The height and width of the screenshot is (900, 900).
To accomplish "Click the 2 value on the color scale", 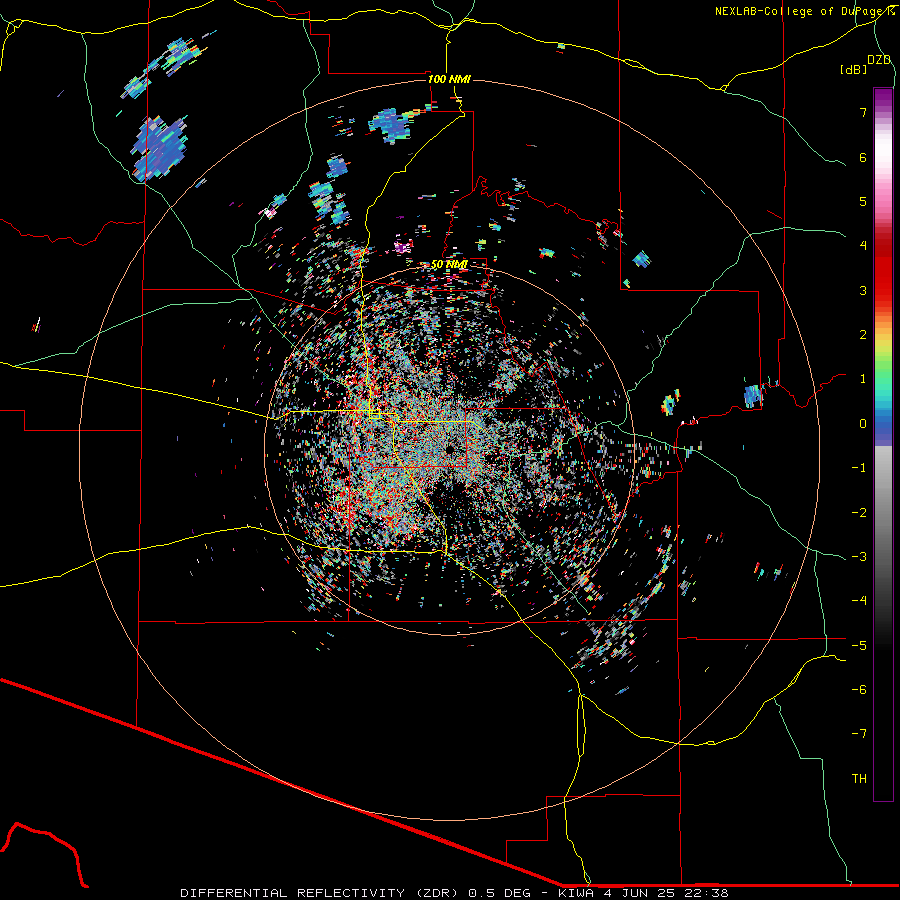I will (863, 335).
